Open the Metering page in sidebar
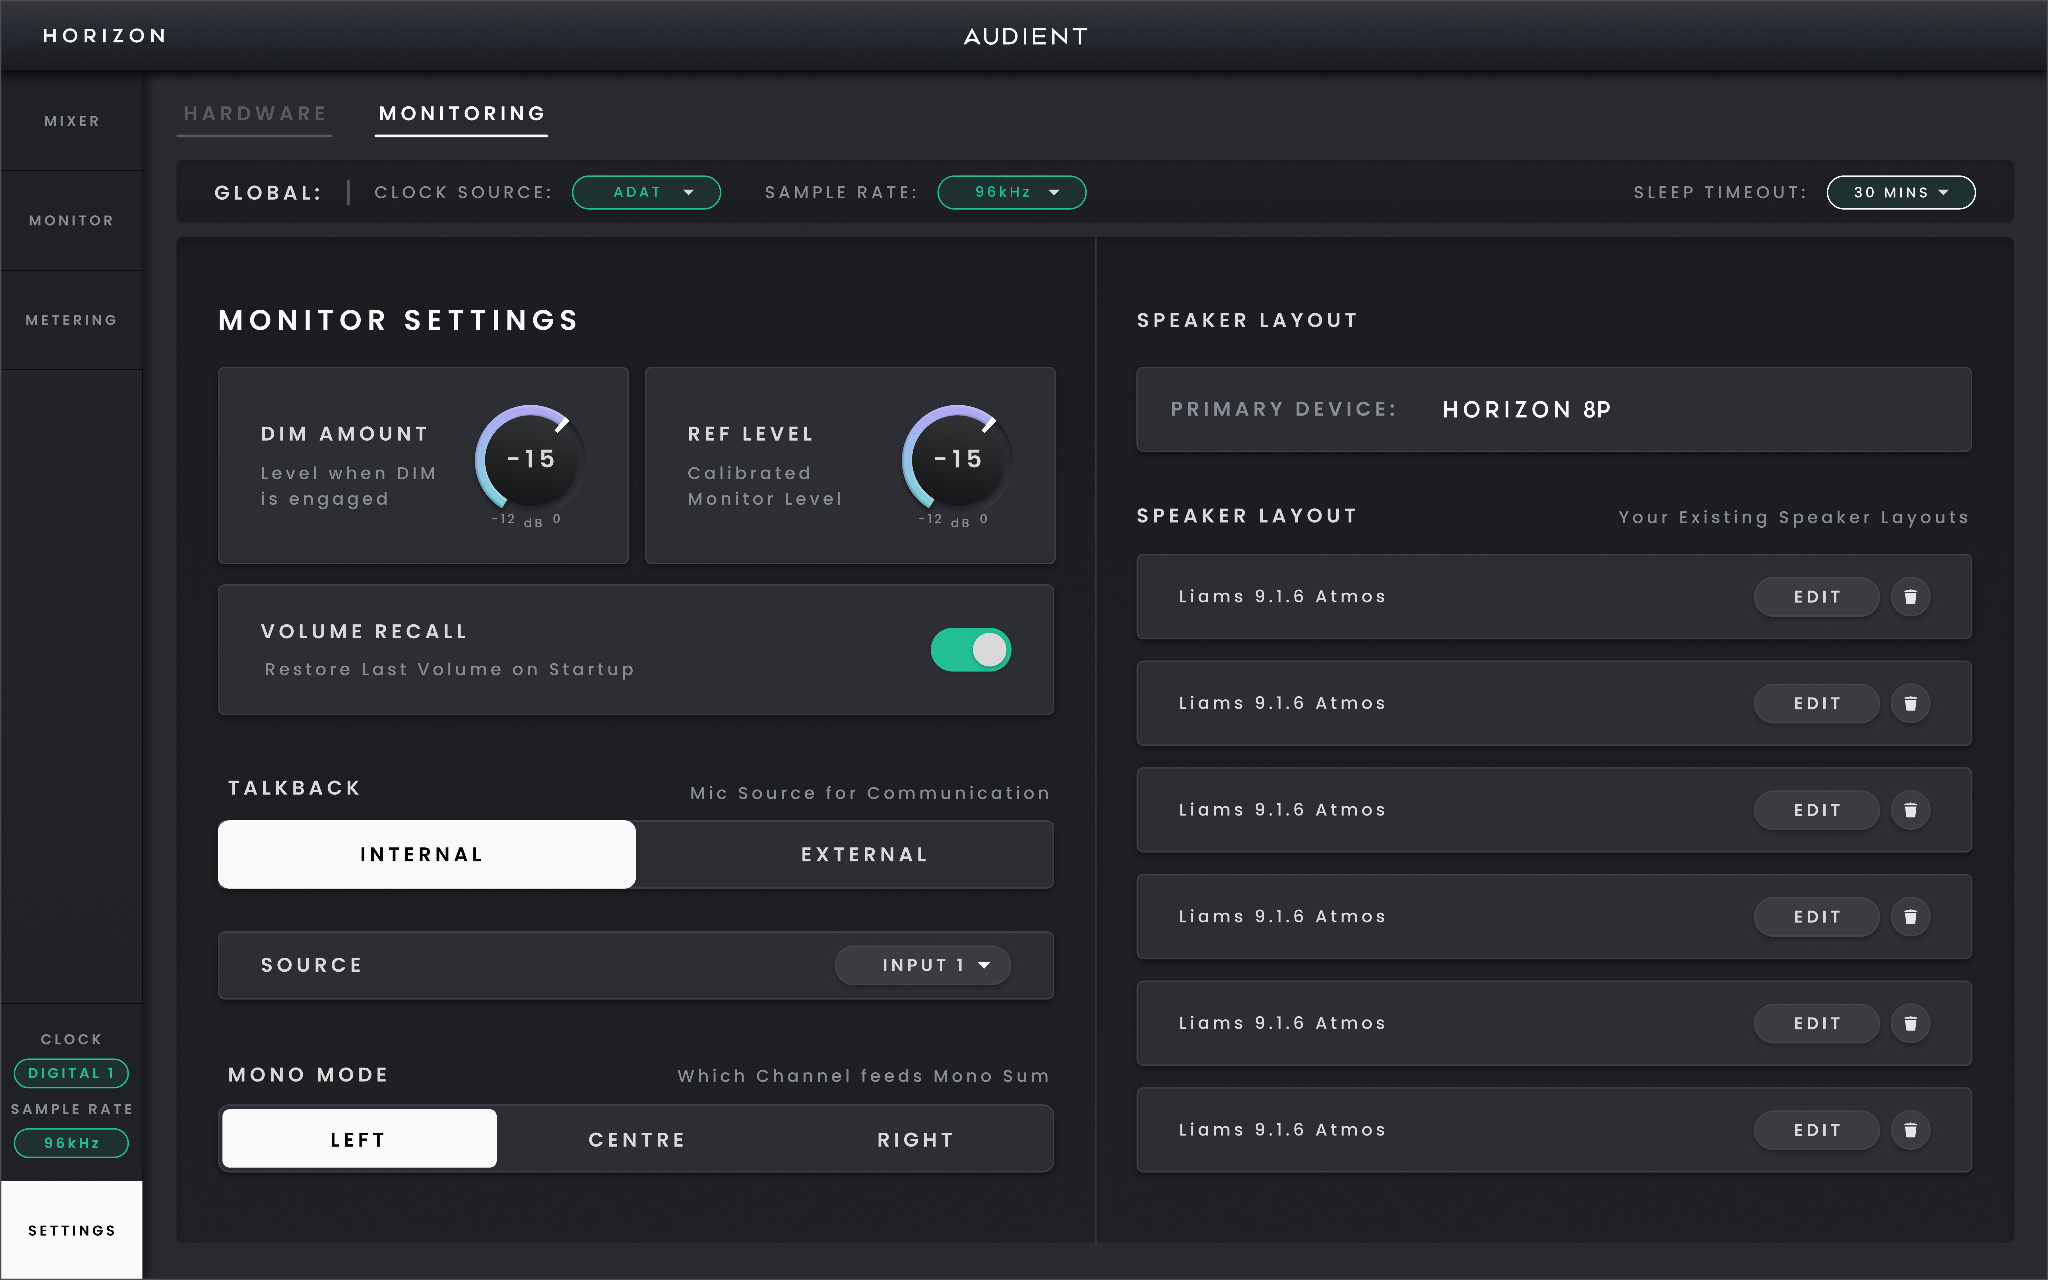The height and width of the screenshot is (1280, 2048). 72,320
